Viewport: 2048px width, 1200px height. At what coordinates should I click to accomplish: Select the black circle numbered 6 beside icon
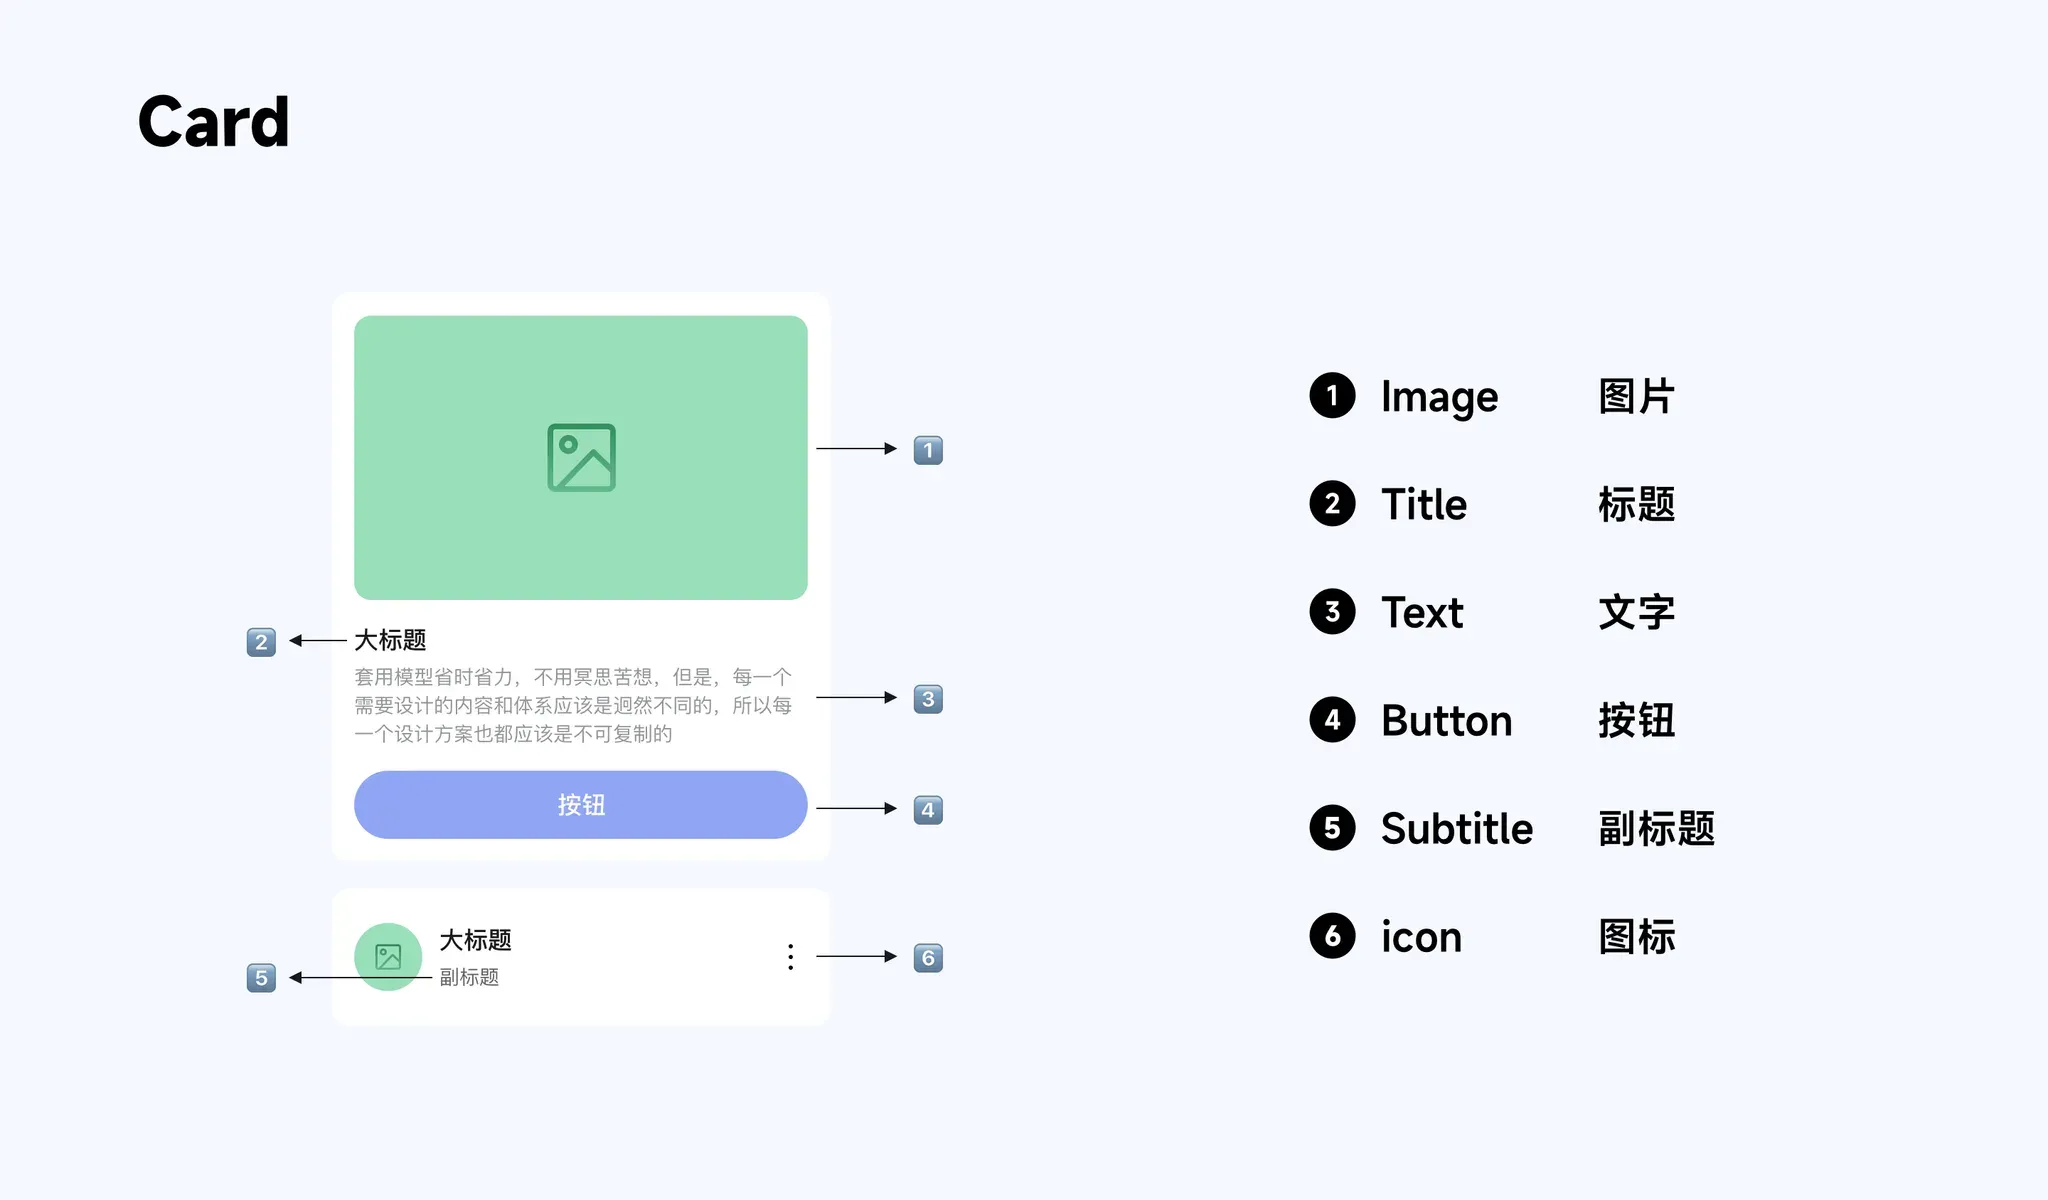[x=1332, y=936]
